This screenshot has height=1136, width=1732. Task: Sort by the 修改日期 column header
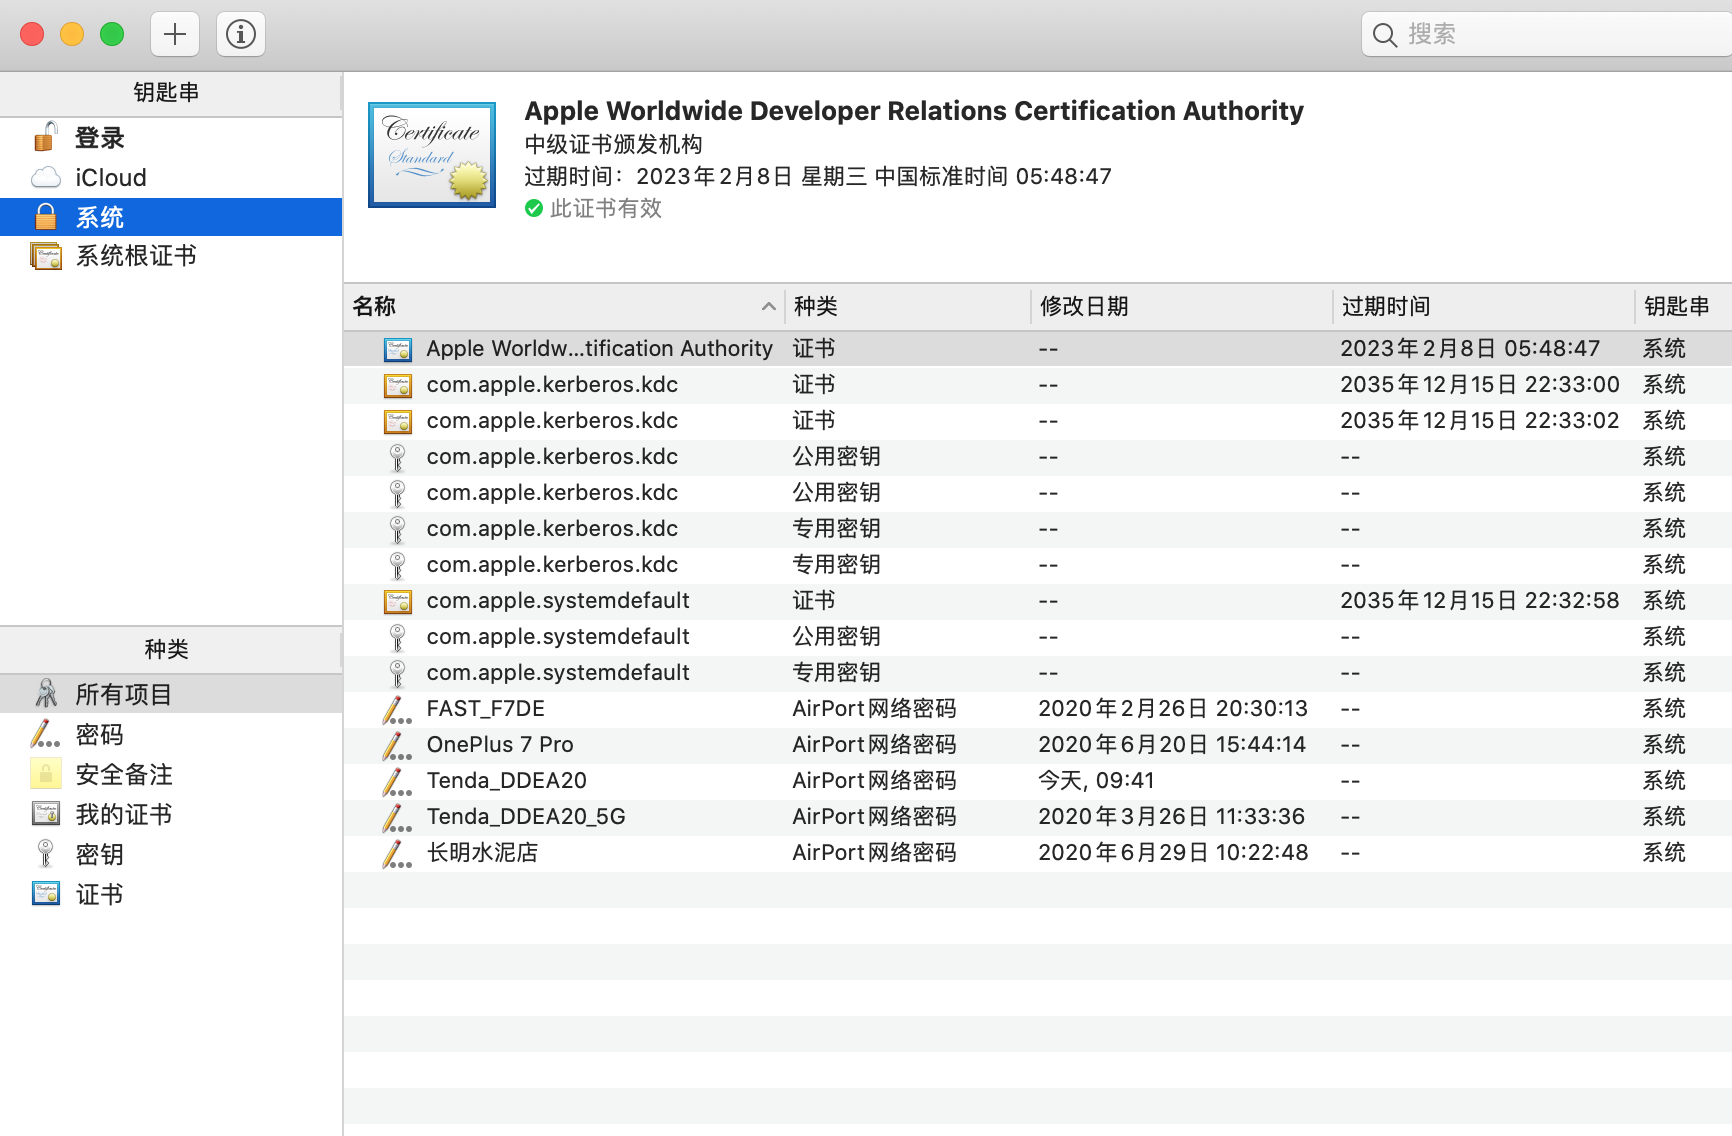pyautogui.click(x=1182, y=306)
